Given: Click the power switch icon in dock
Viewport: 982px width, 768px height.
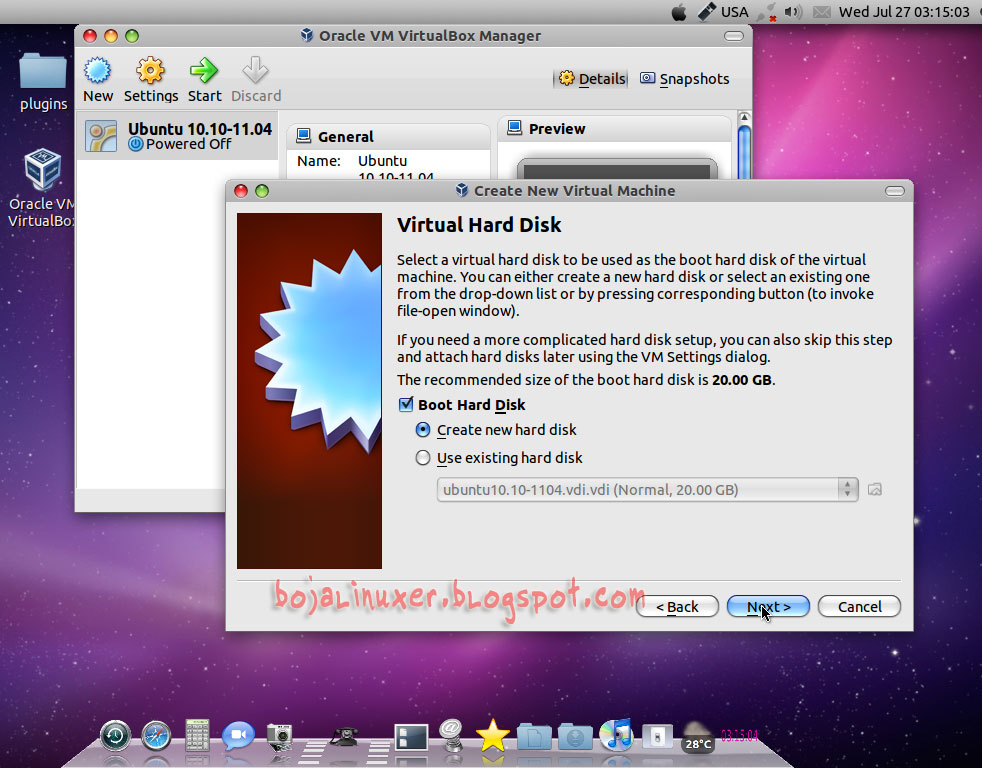Looking at the screenshot, I should click(657, 736).
